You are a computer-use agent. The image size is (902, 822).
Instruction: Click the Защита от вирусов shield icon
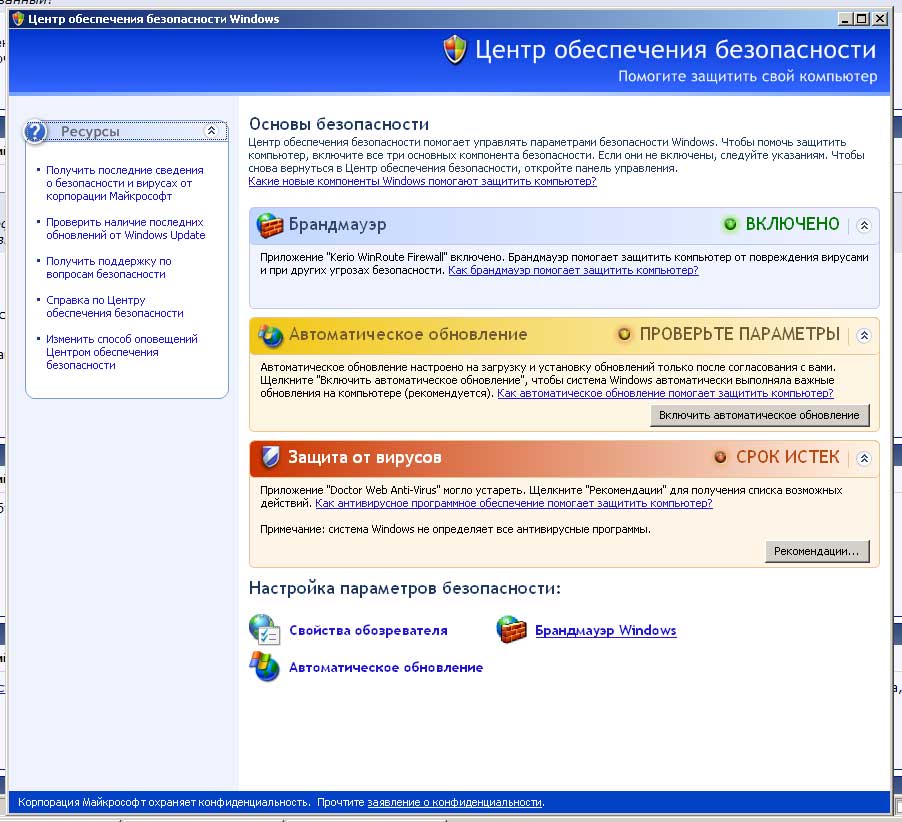point(270,457)
